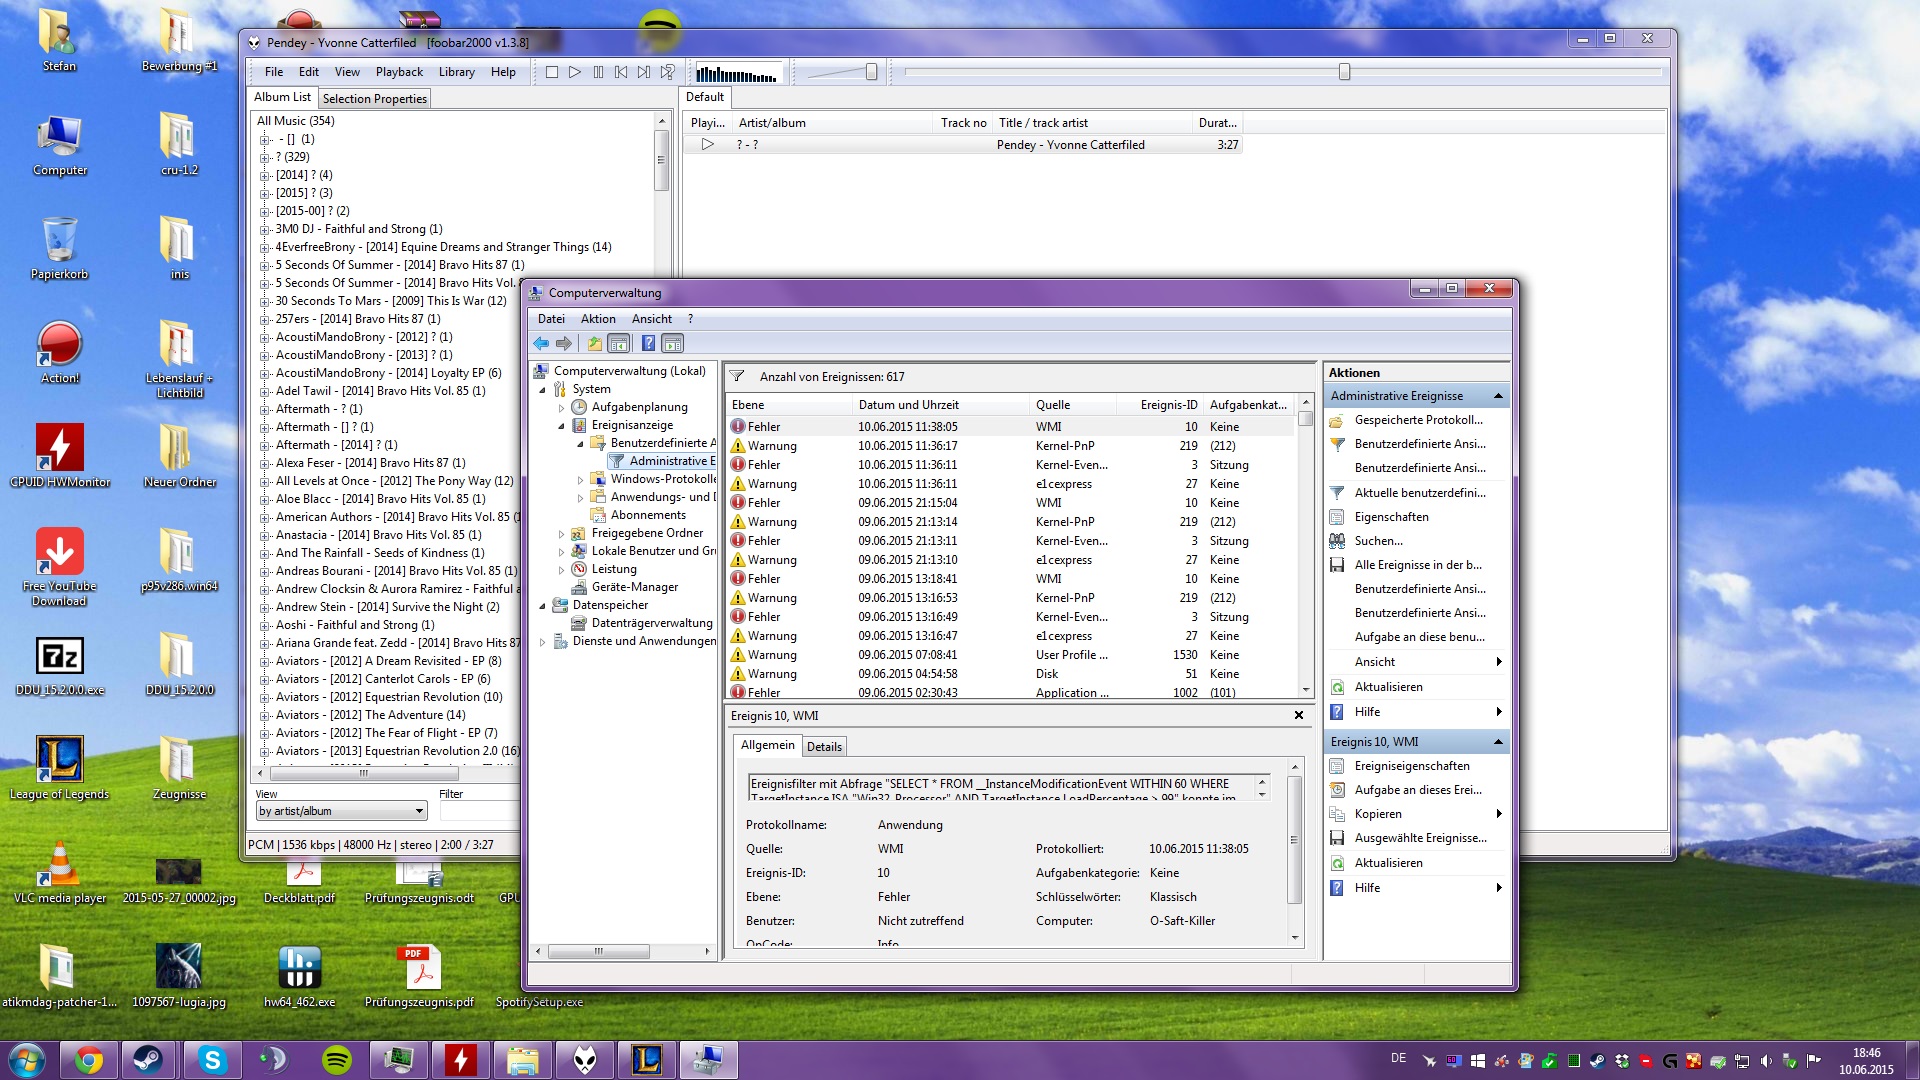Switch to the Details tab
The height and width of the screenshot is (1080, 1920).
tap(824, 747)
